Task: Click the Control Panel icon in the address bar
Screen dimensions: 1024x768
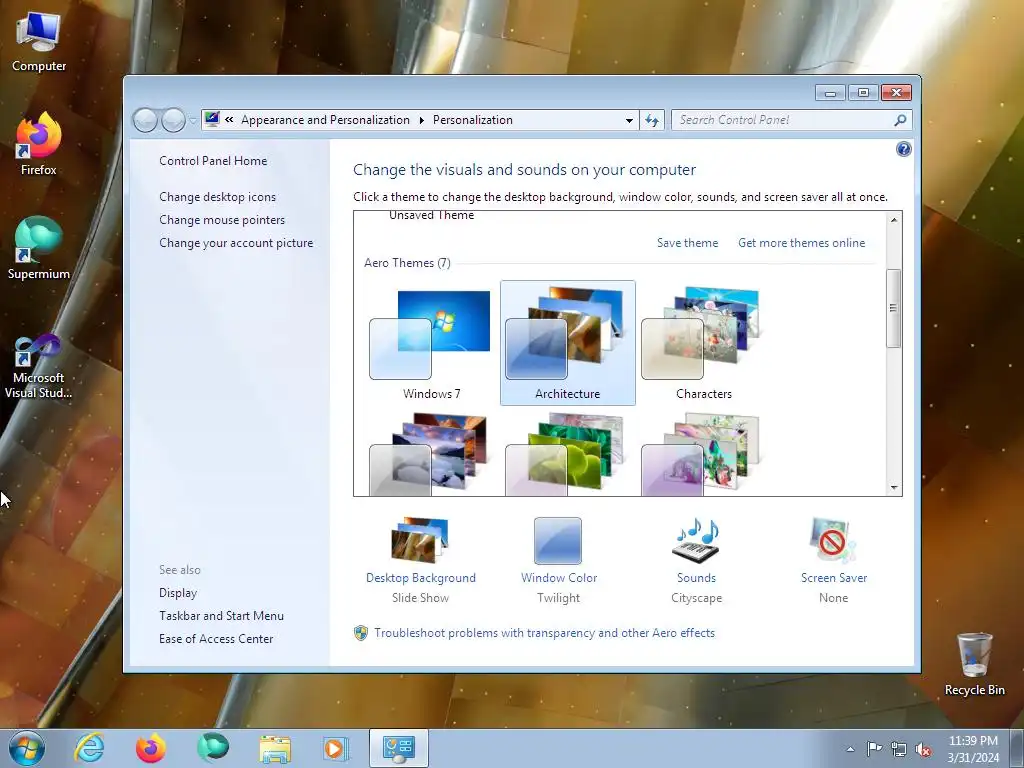Action: tap(212, 120)
